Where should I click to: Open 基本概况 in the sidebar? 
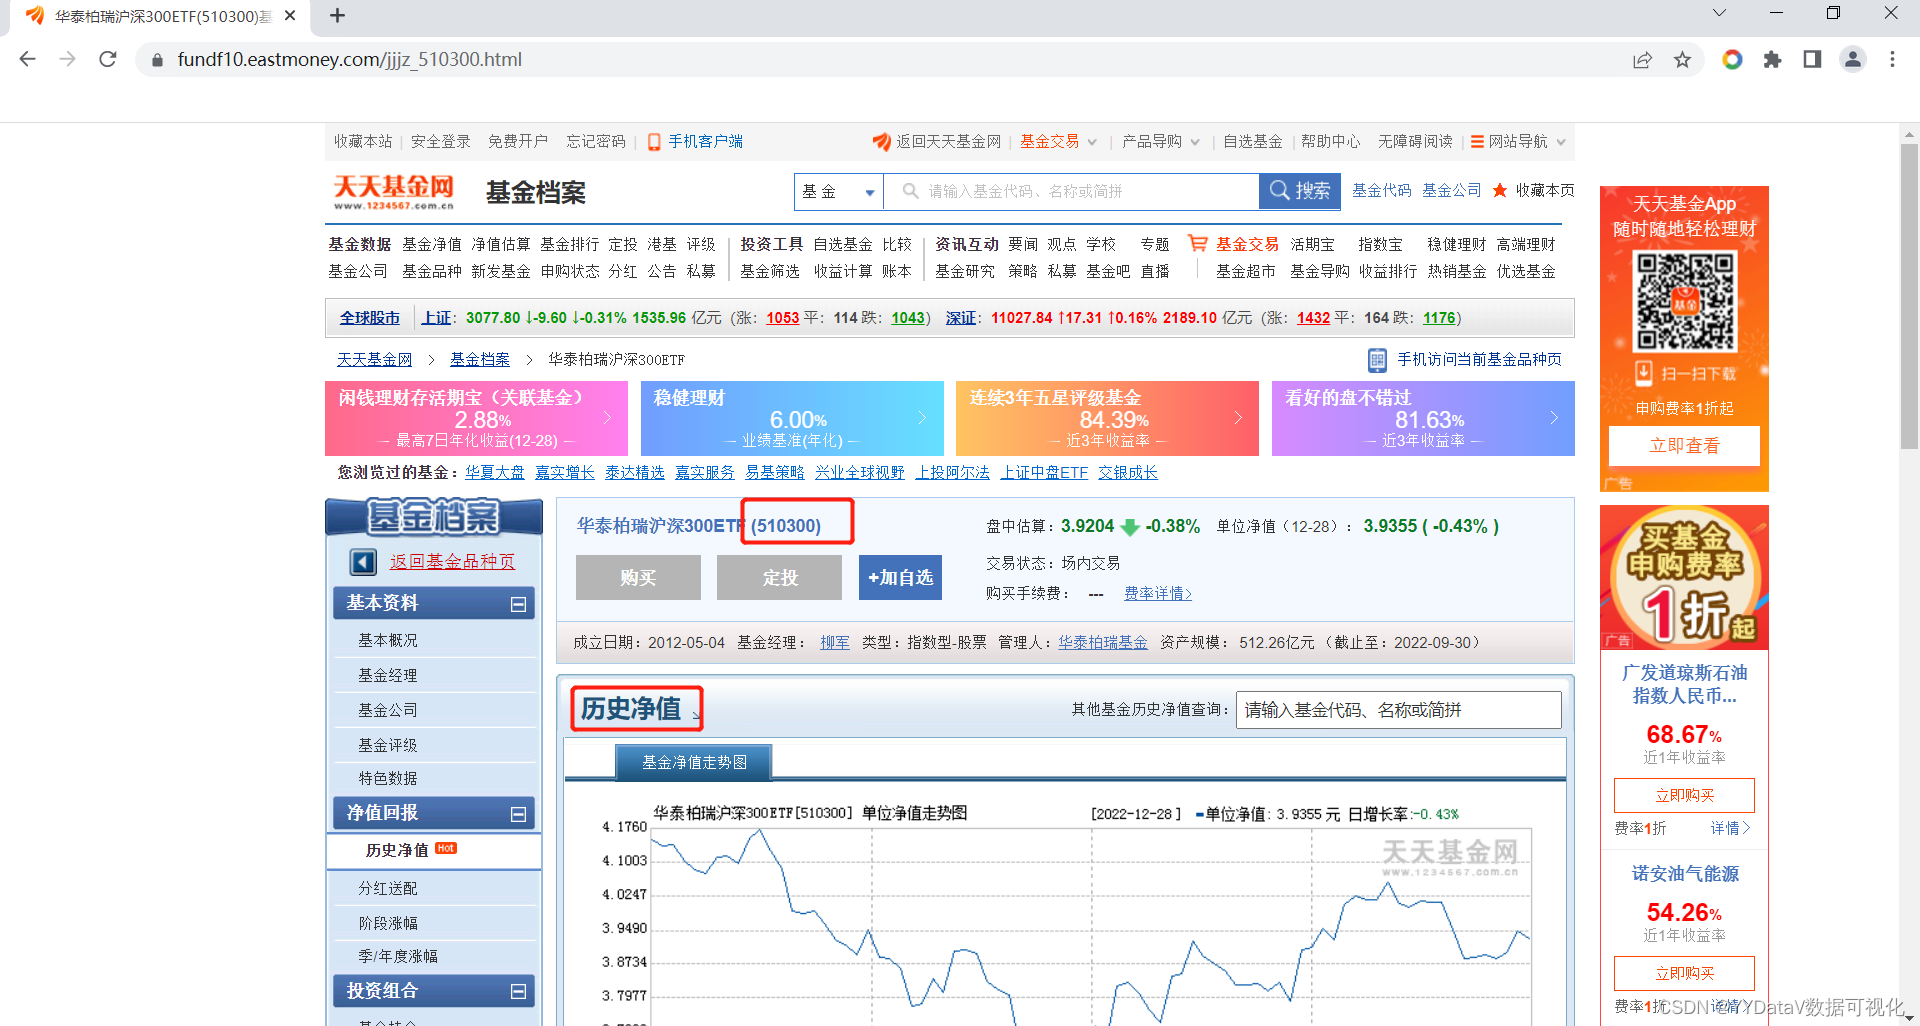388,640
